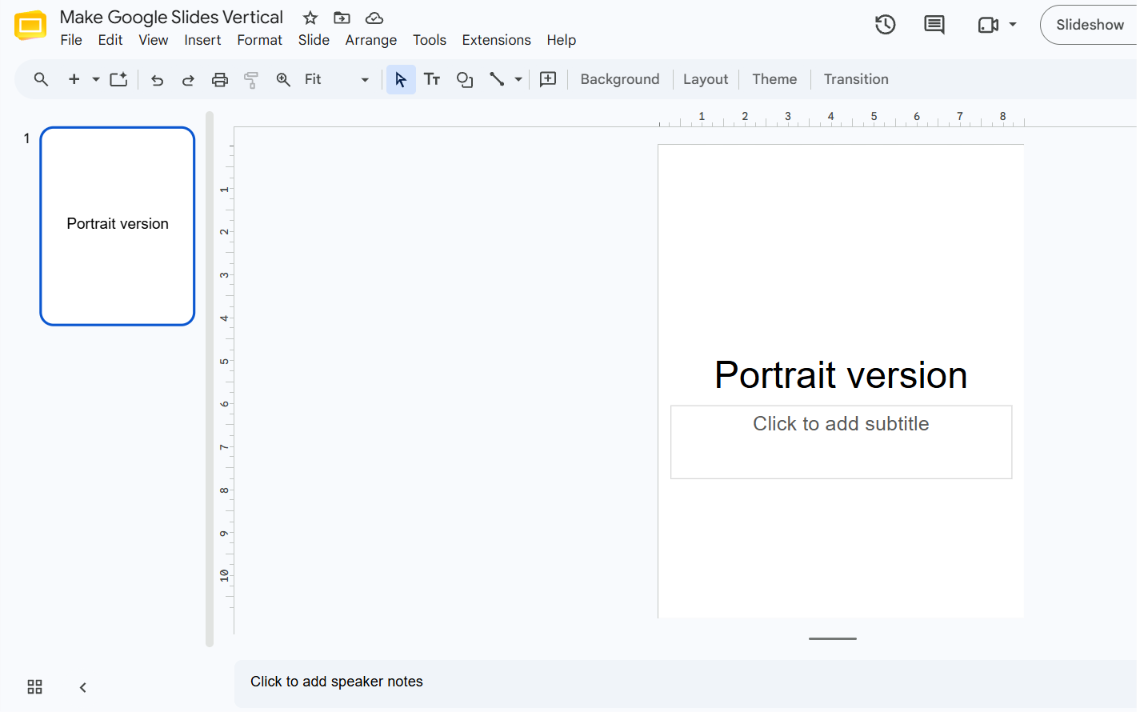Open the Slide menu
1137x712 pixels.
(314, 40)
